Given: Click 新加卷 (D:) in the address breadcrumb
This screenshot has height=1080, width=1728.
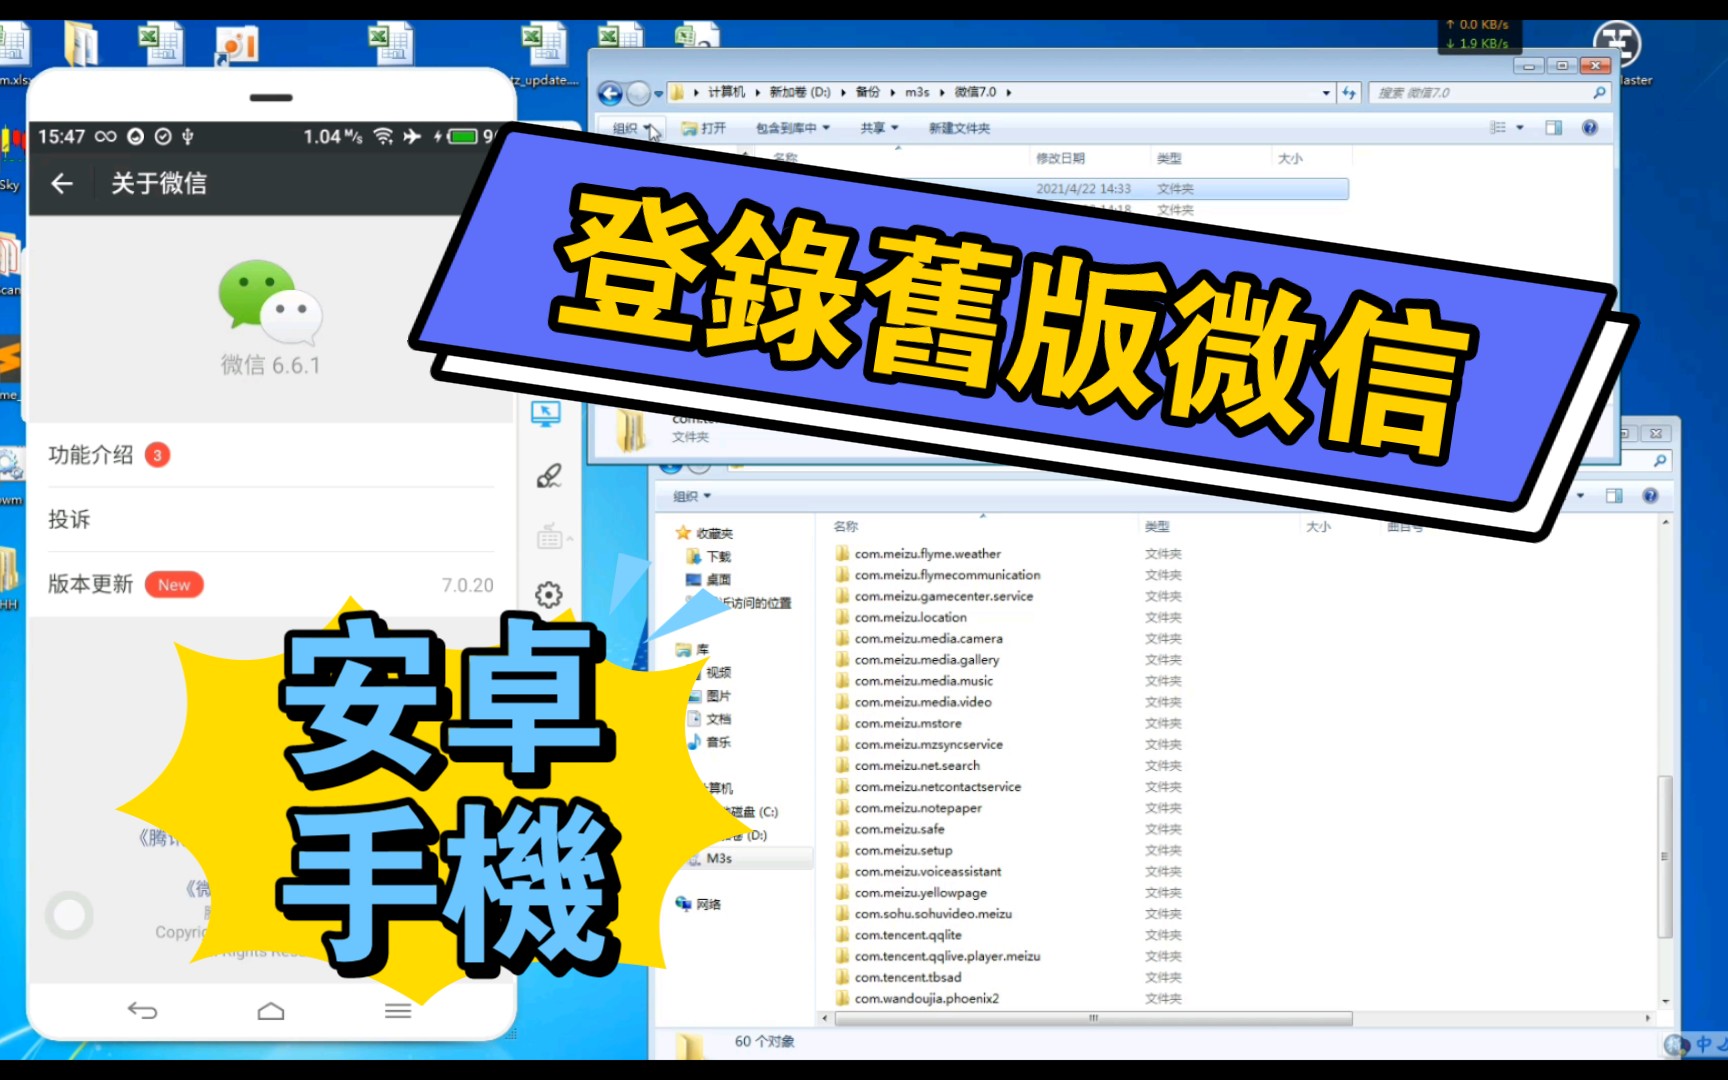Looking at the screenshot, I should (x=800, y=92).
